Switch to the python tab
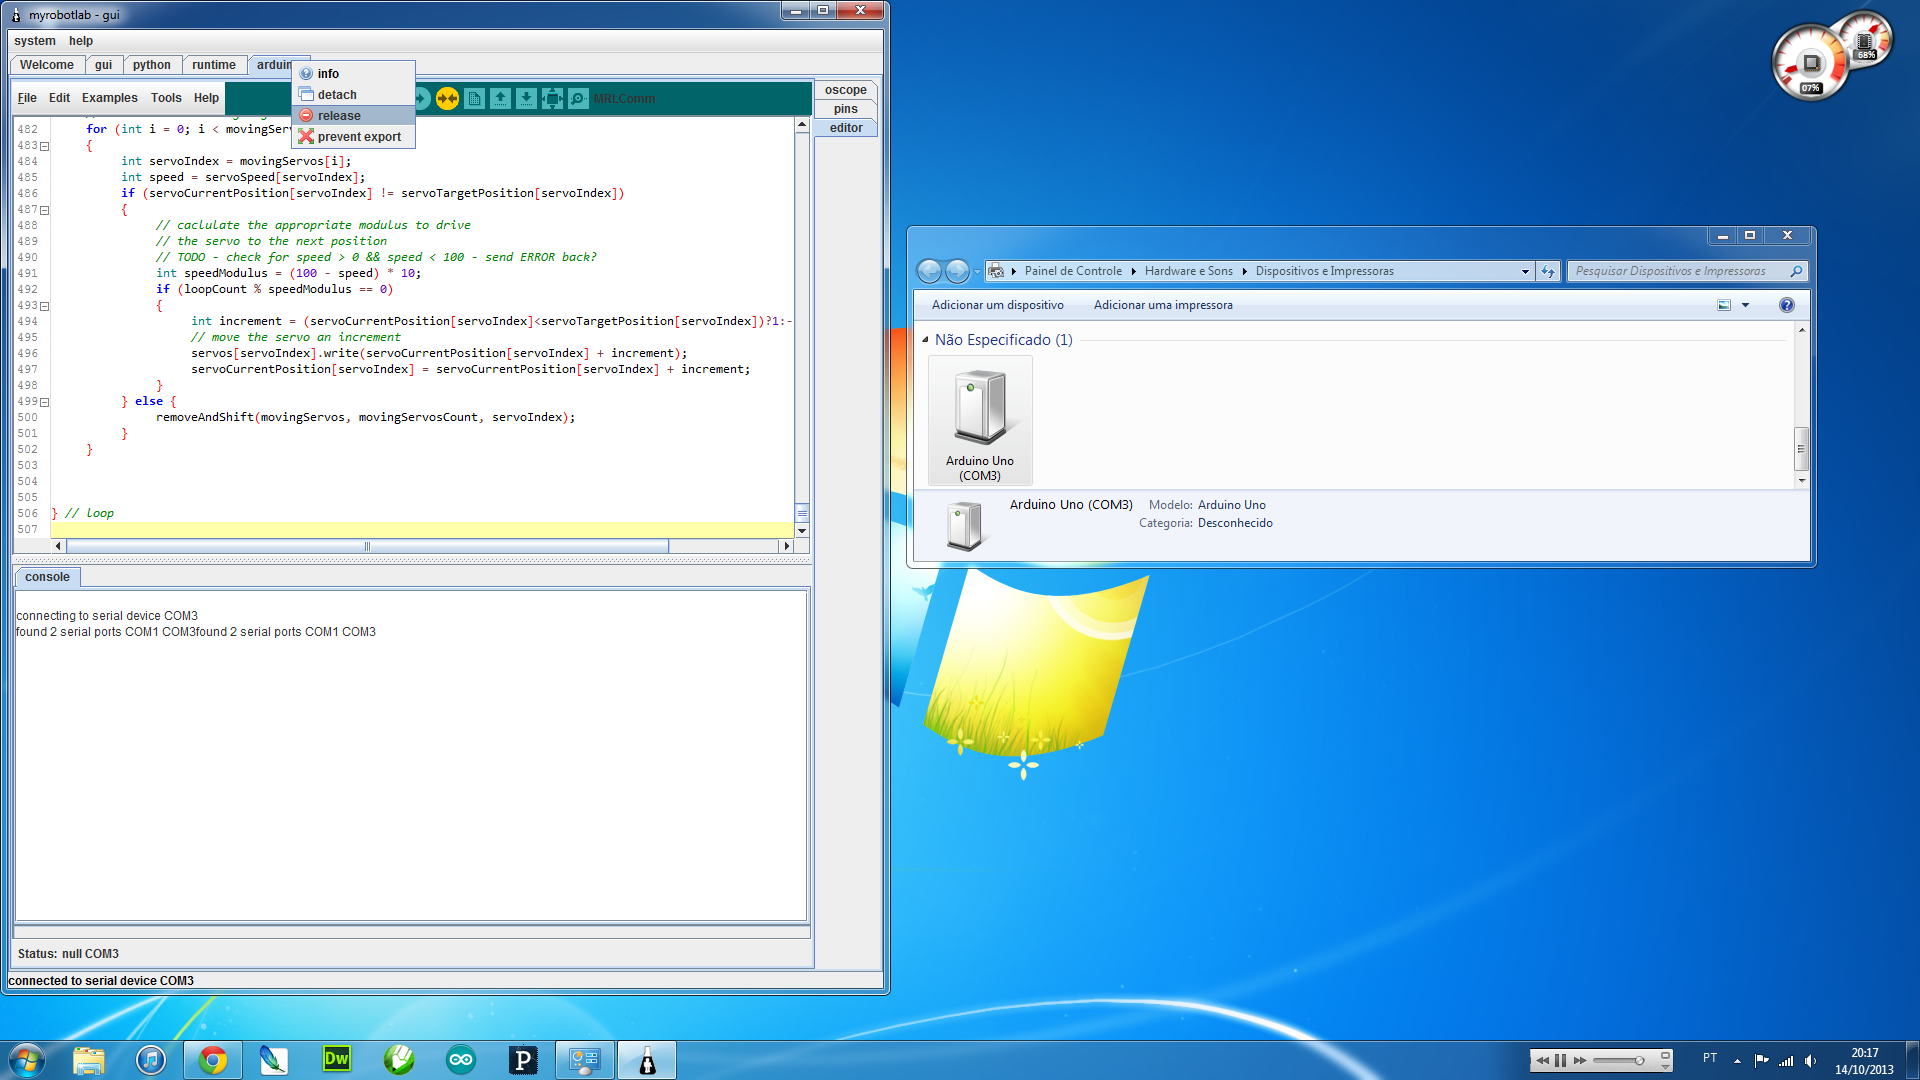This screenshot has width=1920, height=1080. pos(152,65)
